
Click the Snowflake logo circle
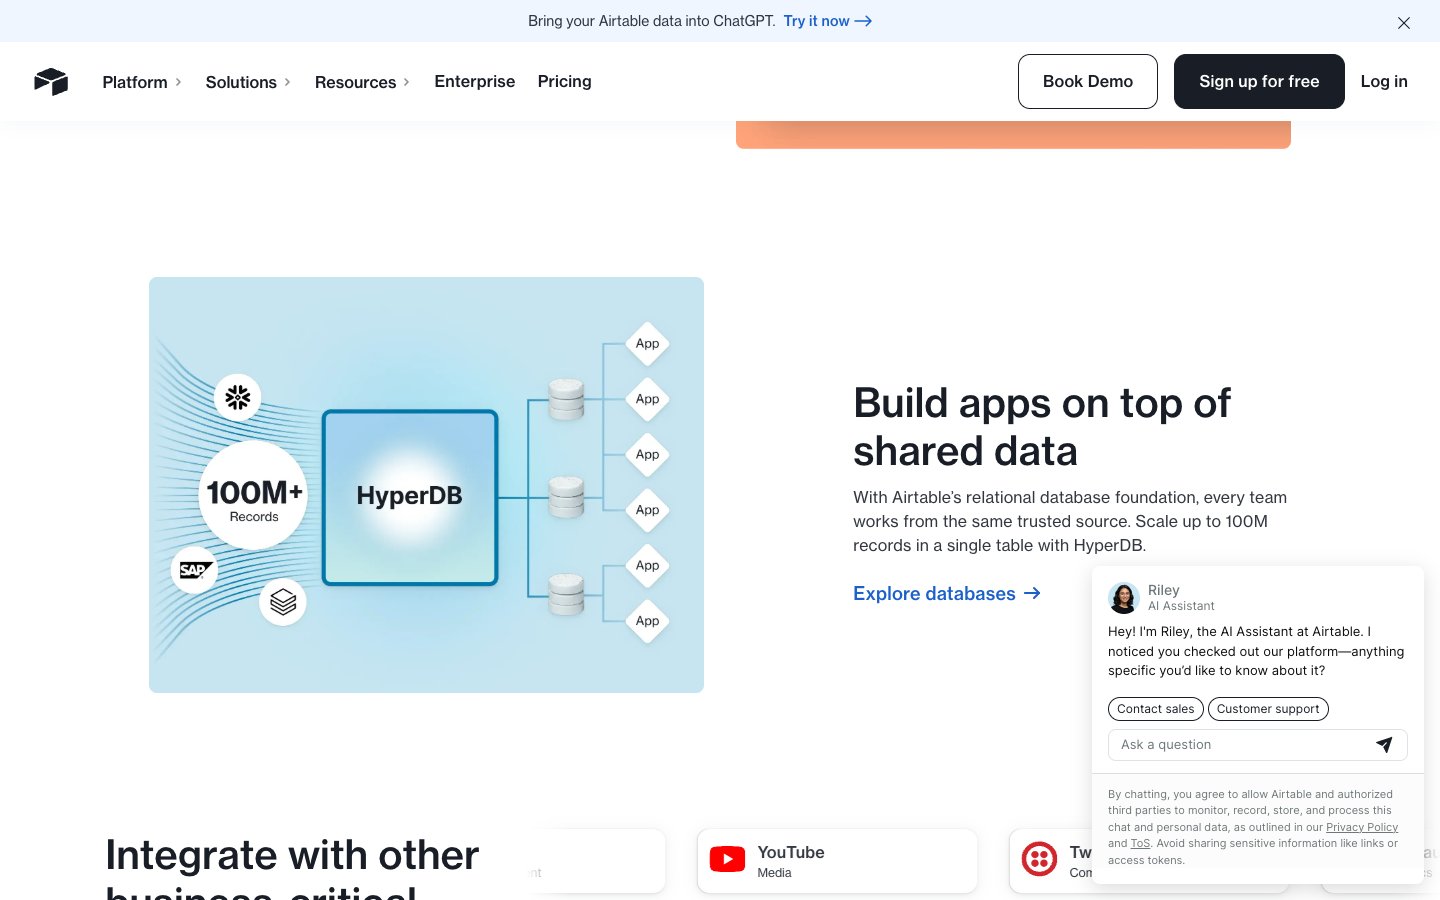(238, 397)
